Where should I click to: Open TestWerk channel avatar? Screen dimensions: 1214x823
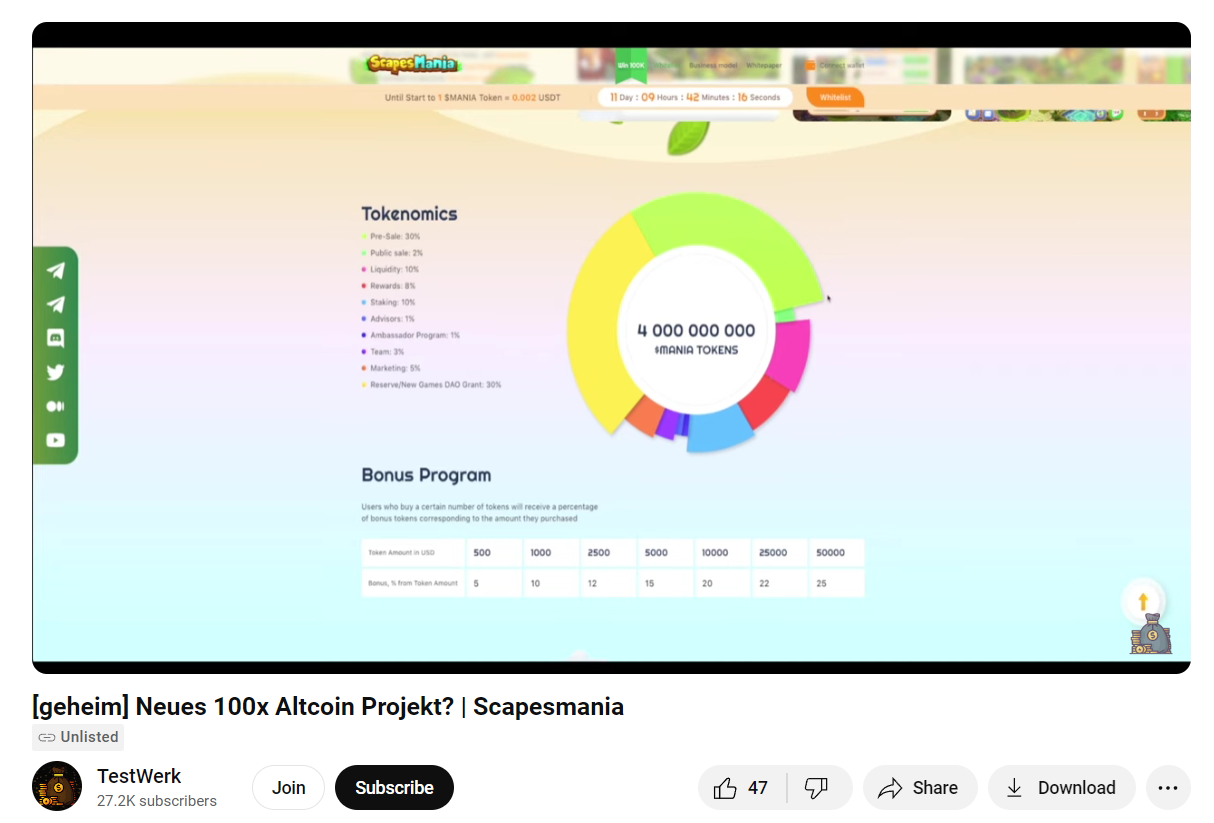[57, 787]
